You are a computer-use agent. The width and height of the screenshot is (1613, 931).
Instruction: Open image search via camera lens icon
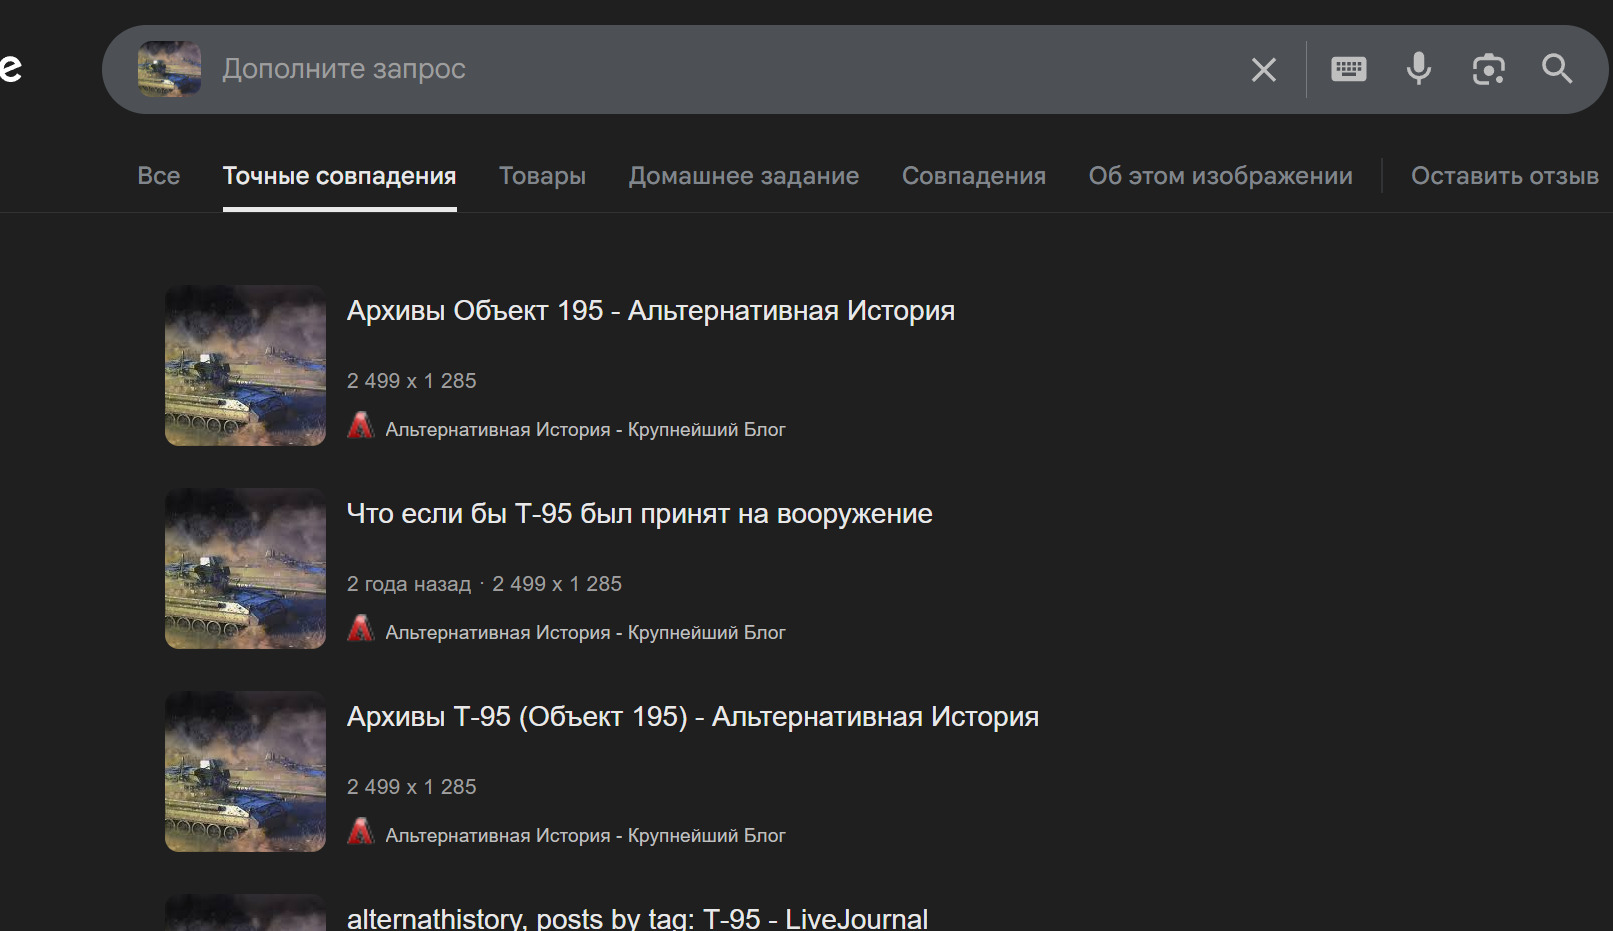[x=1488, y=69]
